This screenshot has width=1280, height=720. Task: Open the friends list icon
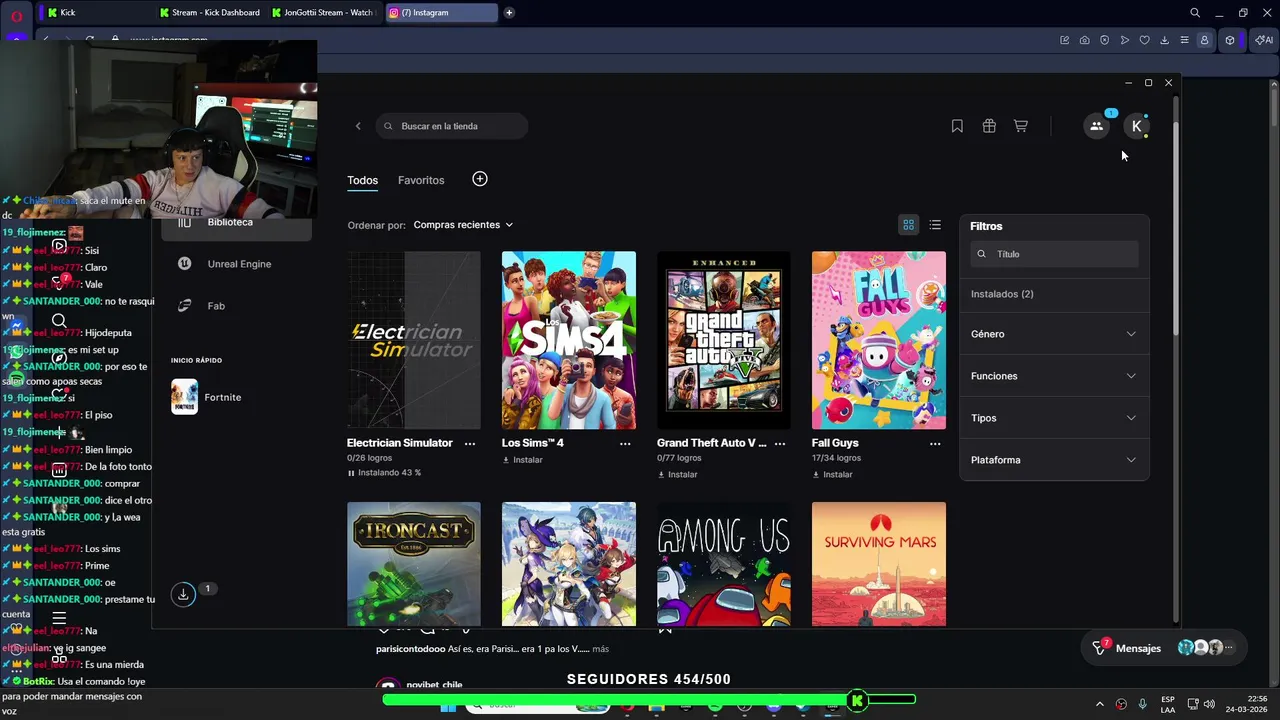click(1097, 126)
